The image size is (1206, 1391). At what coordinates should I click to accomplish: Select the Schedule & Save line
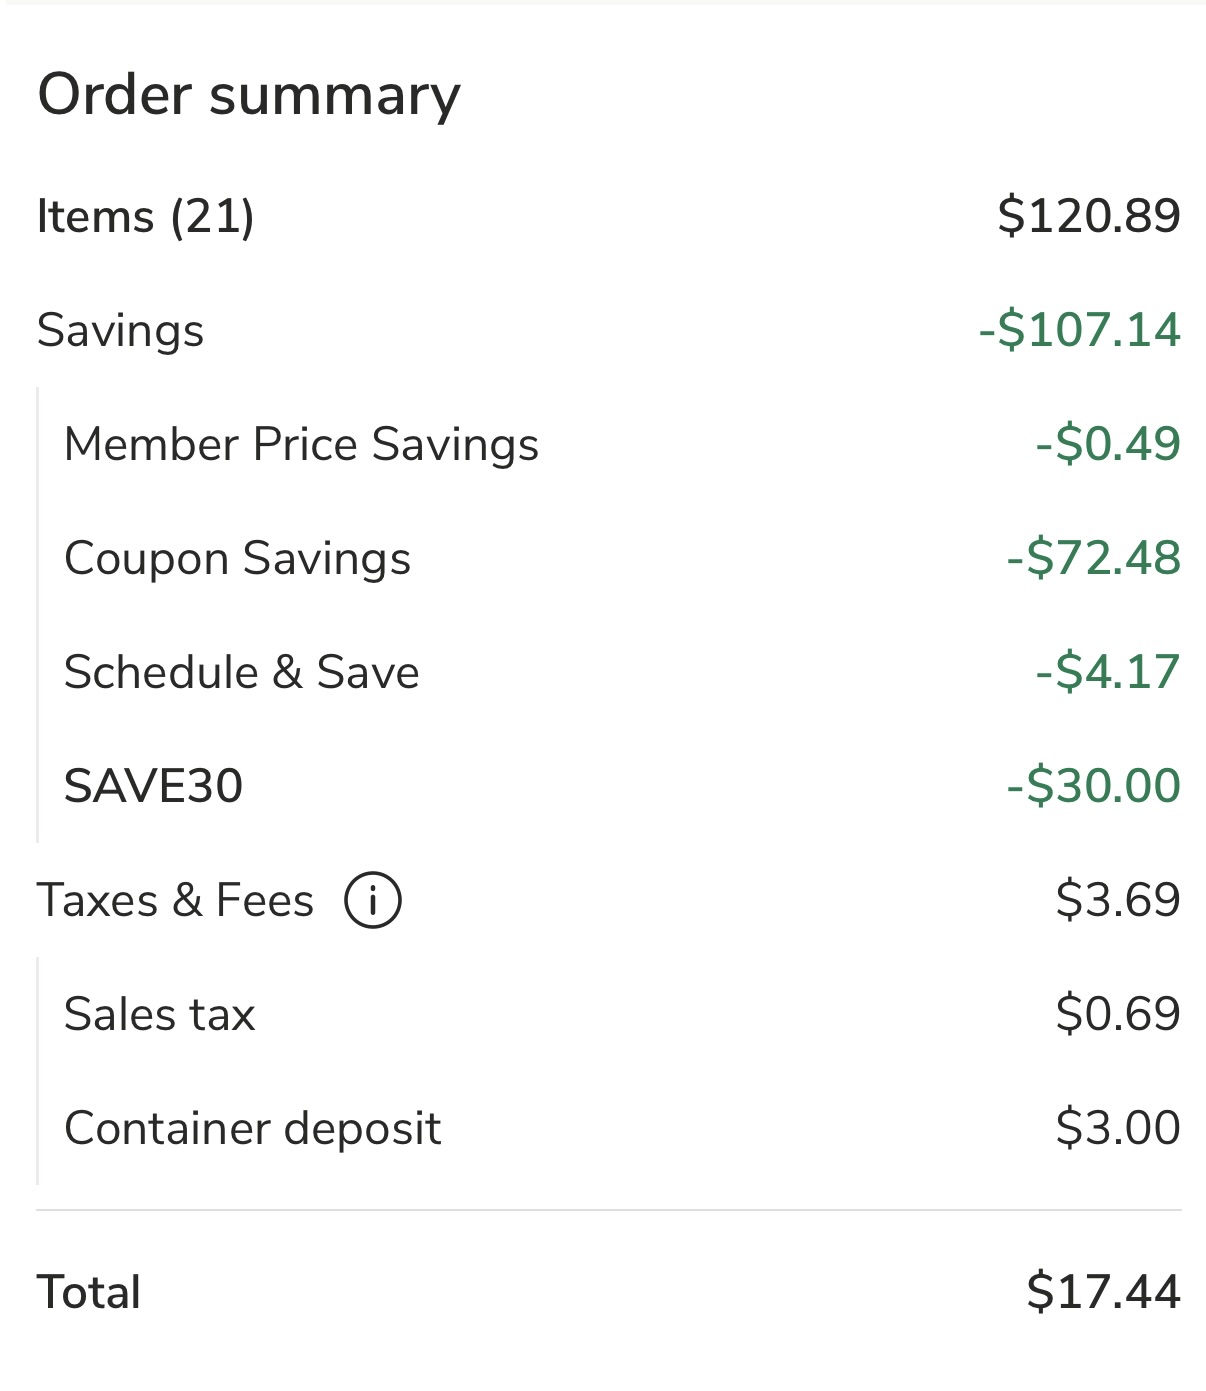242,672
